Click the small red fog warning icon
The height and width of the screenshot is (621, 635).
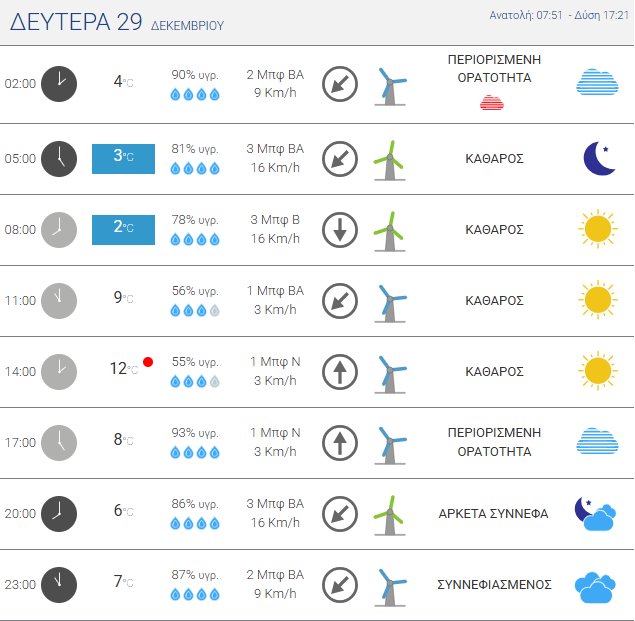491,102
